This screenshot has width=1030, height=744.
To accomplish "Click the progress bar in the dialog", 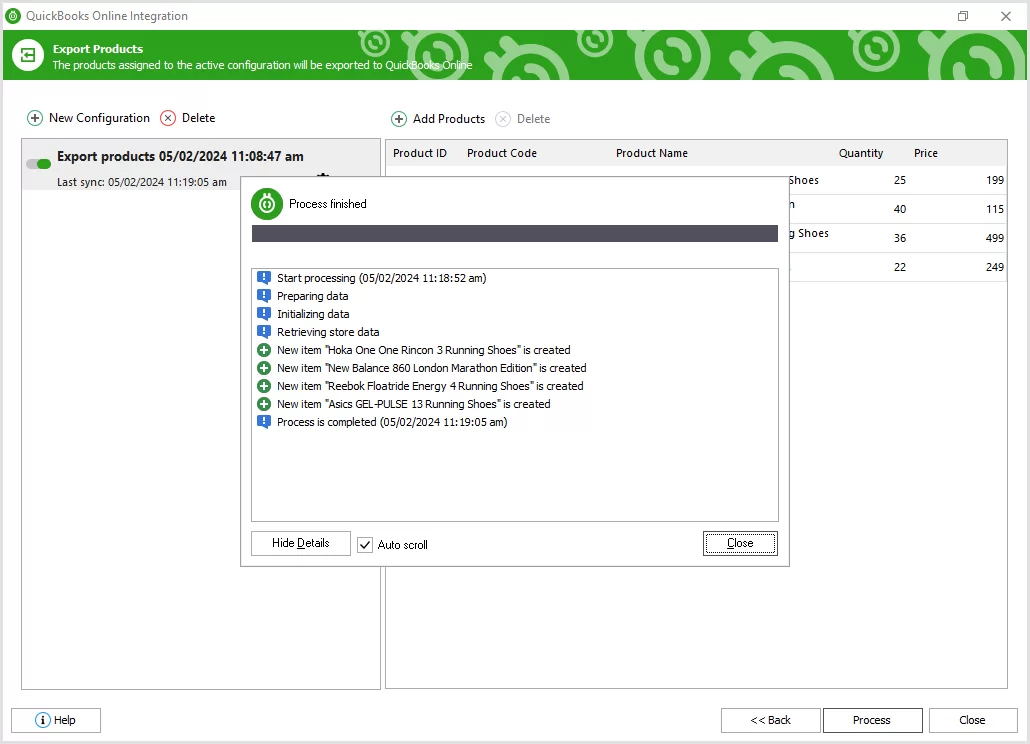I will tap(514, 233).
